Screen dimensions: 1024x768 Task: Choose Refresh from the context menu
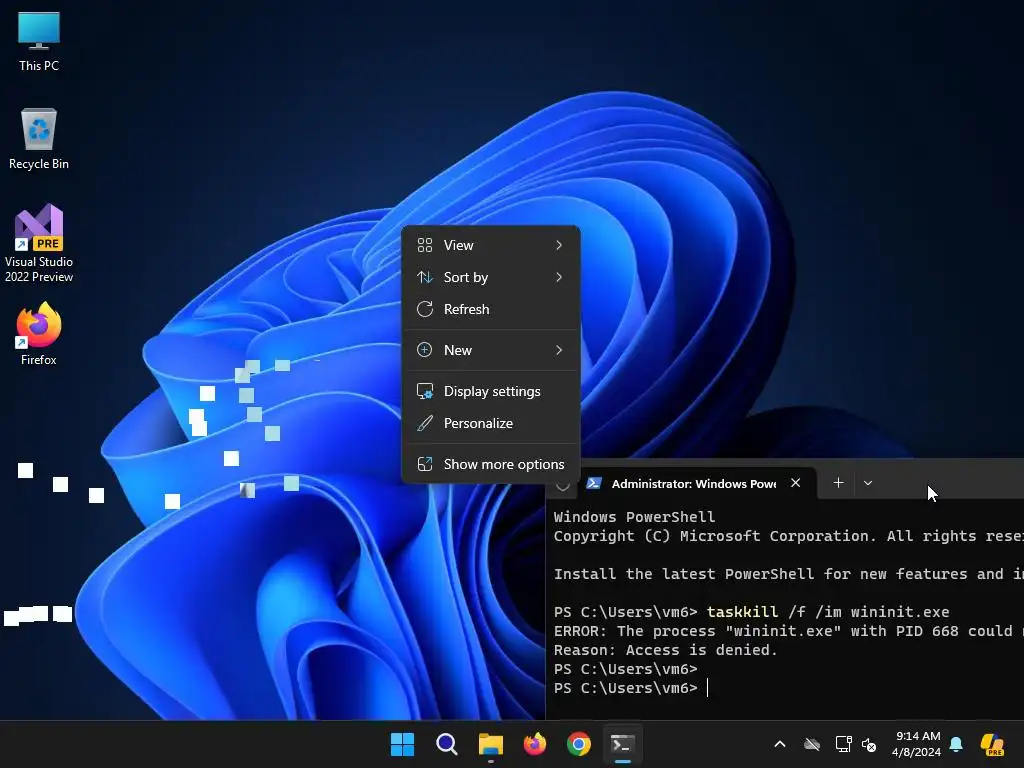490,309
